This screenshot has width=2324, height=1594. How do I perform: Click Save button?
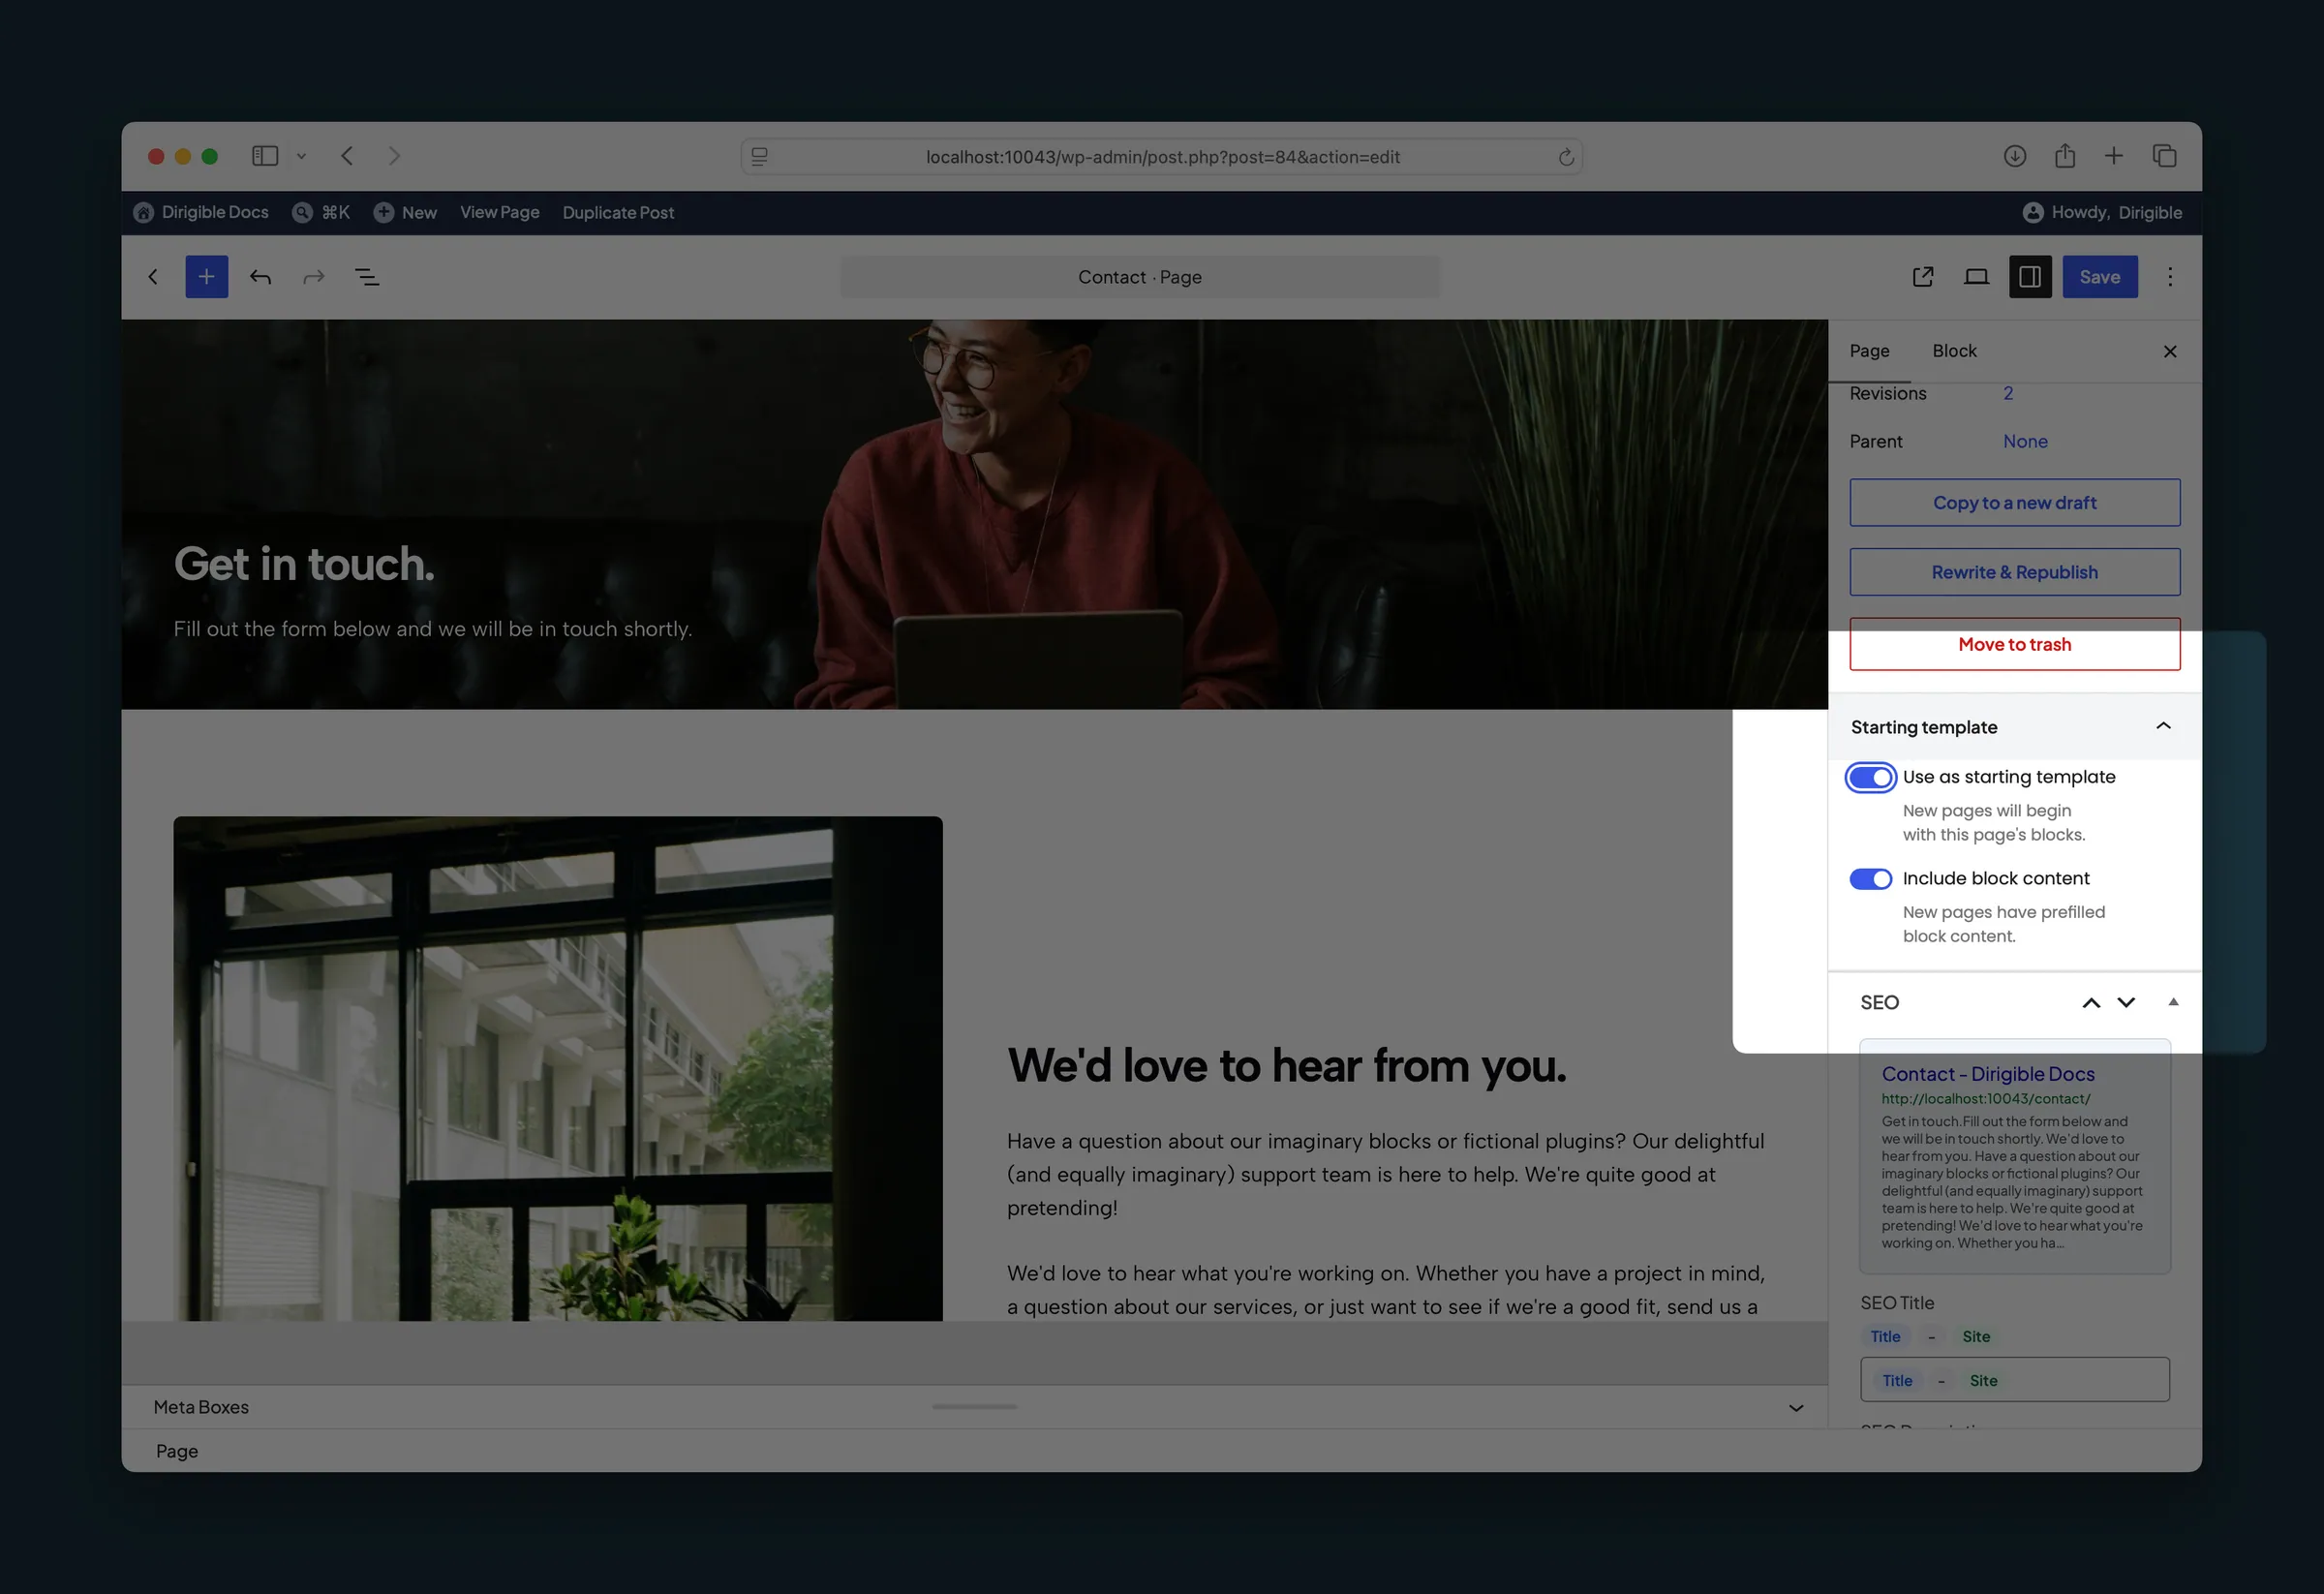(x=2100, y=277)
